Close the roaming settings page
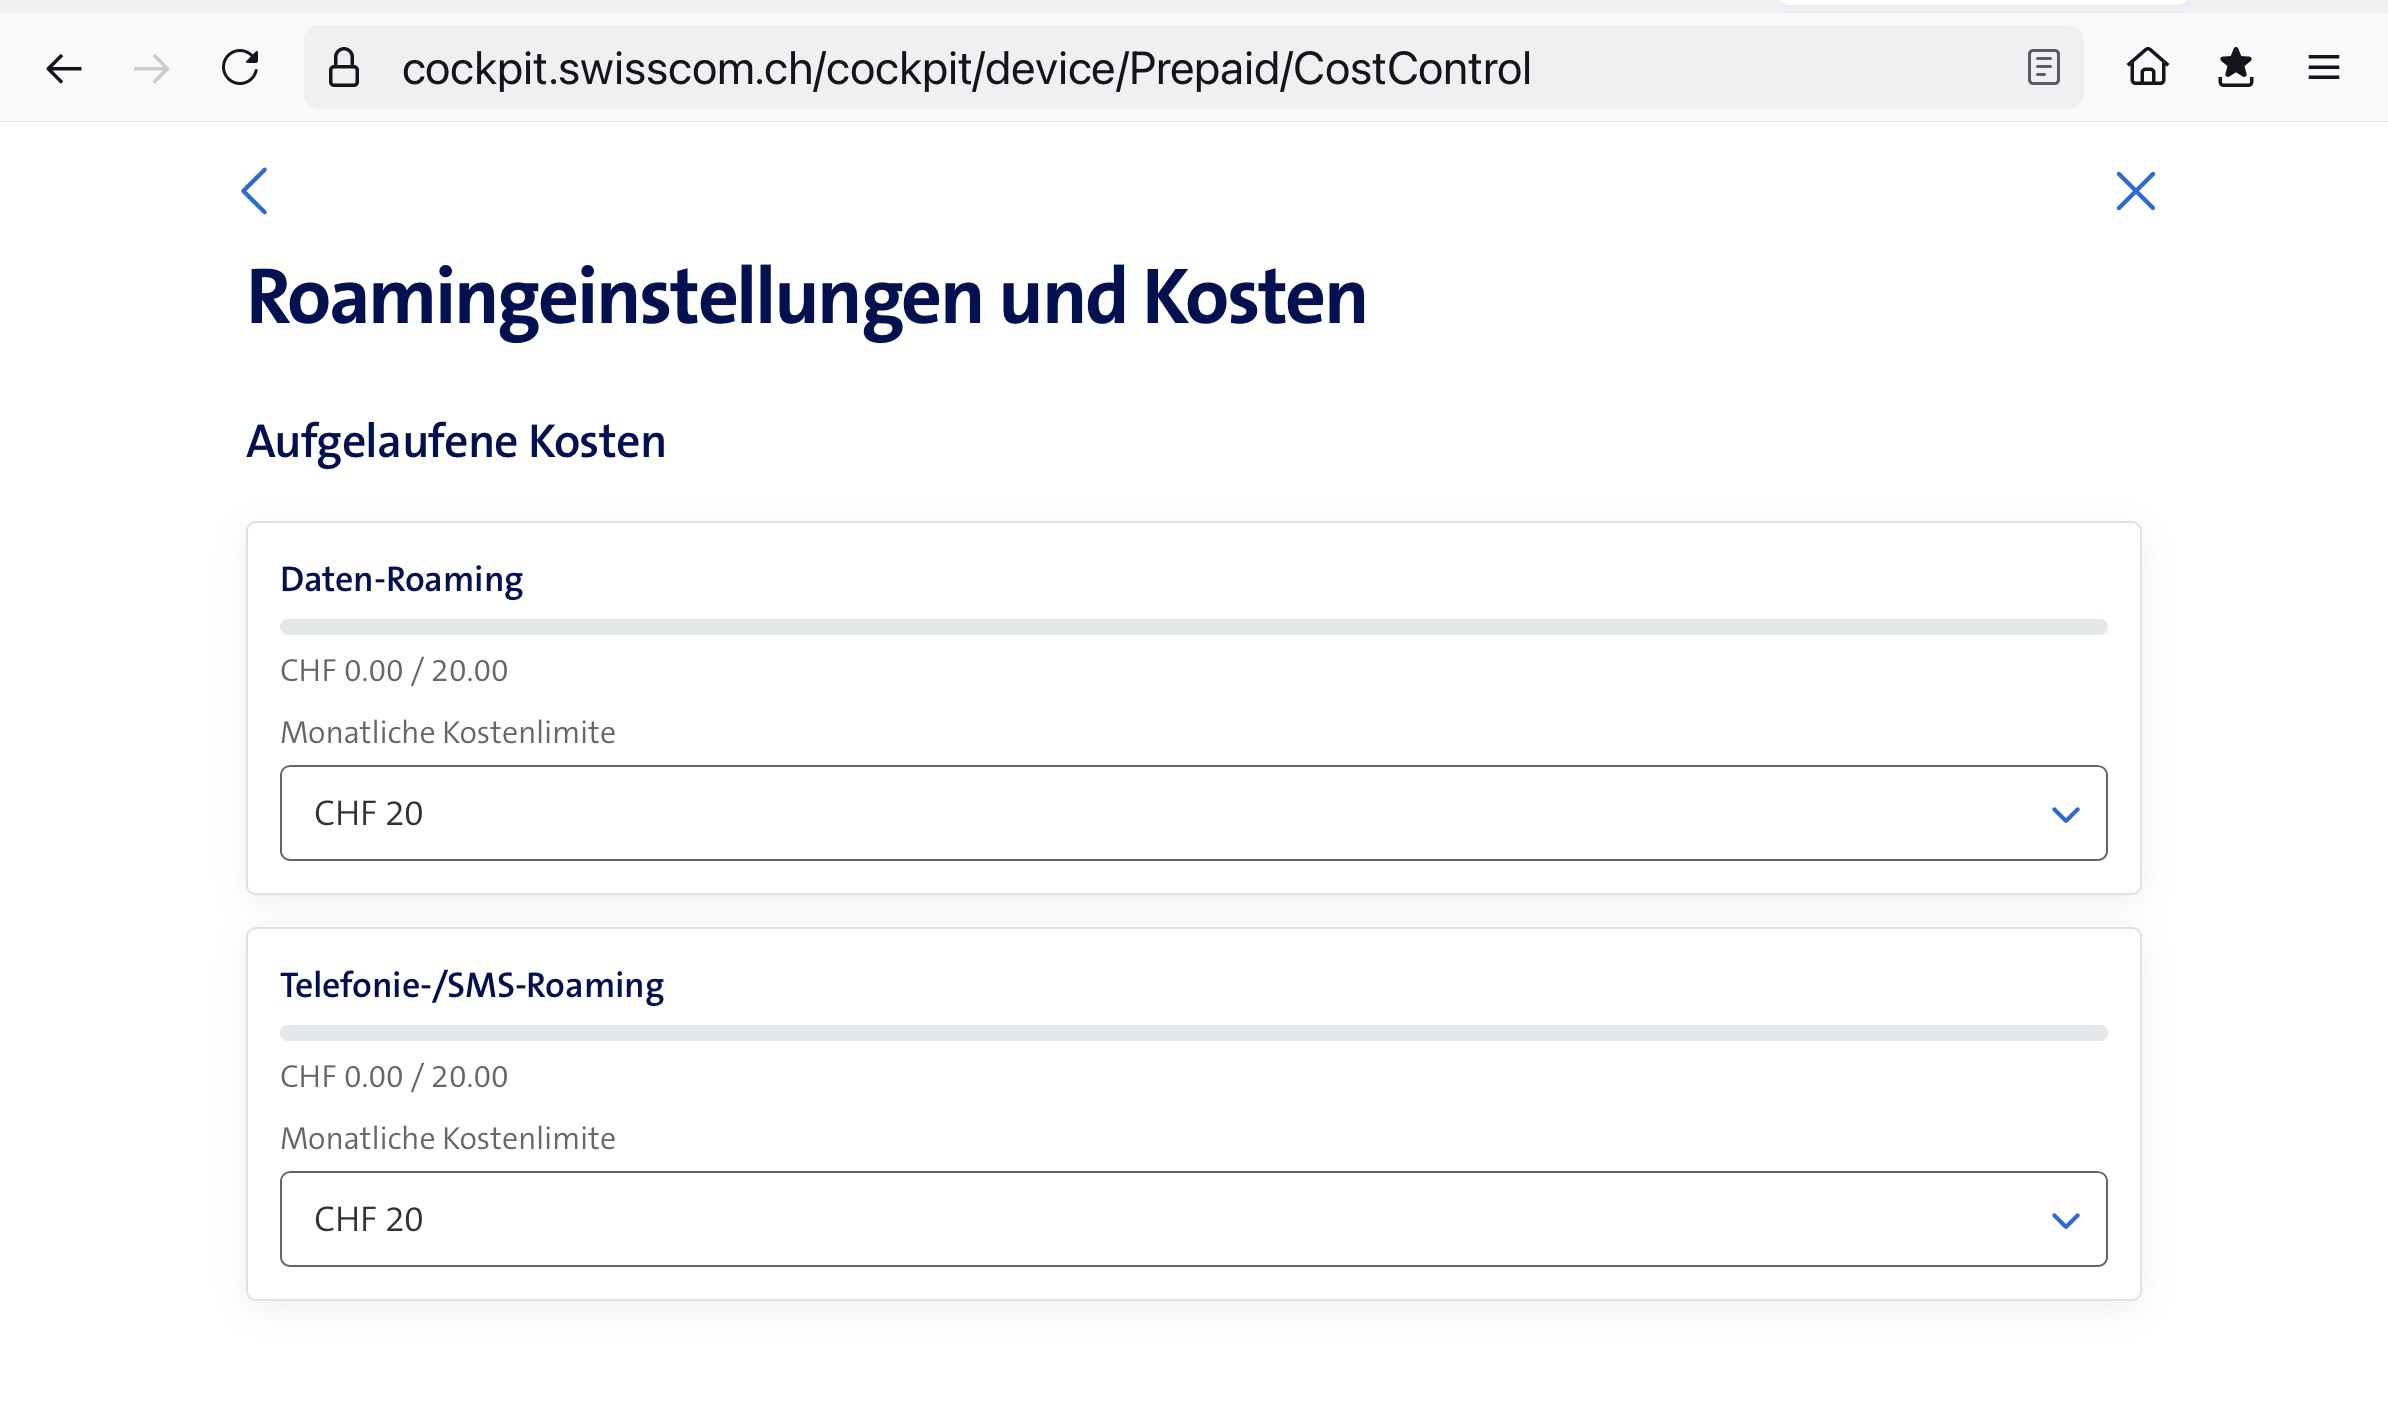Screen dimensions: 2388x1402 (2135, 191)
